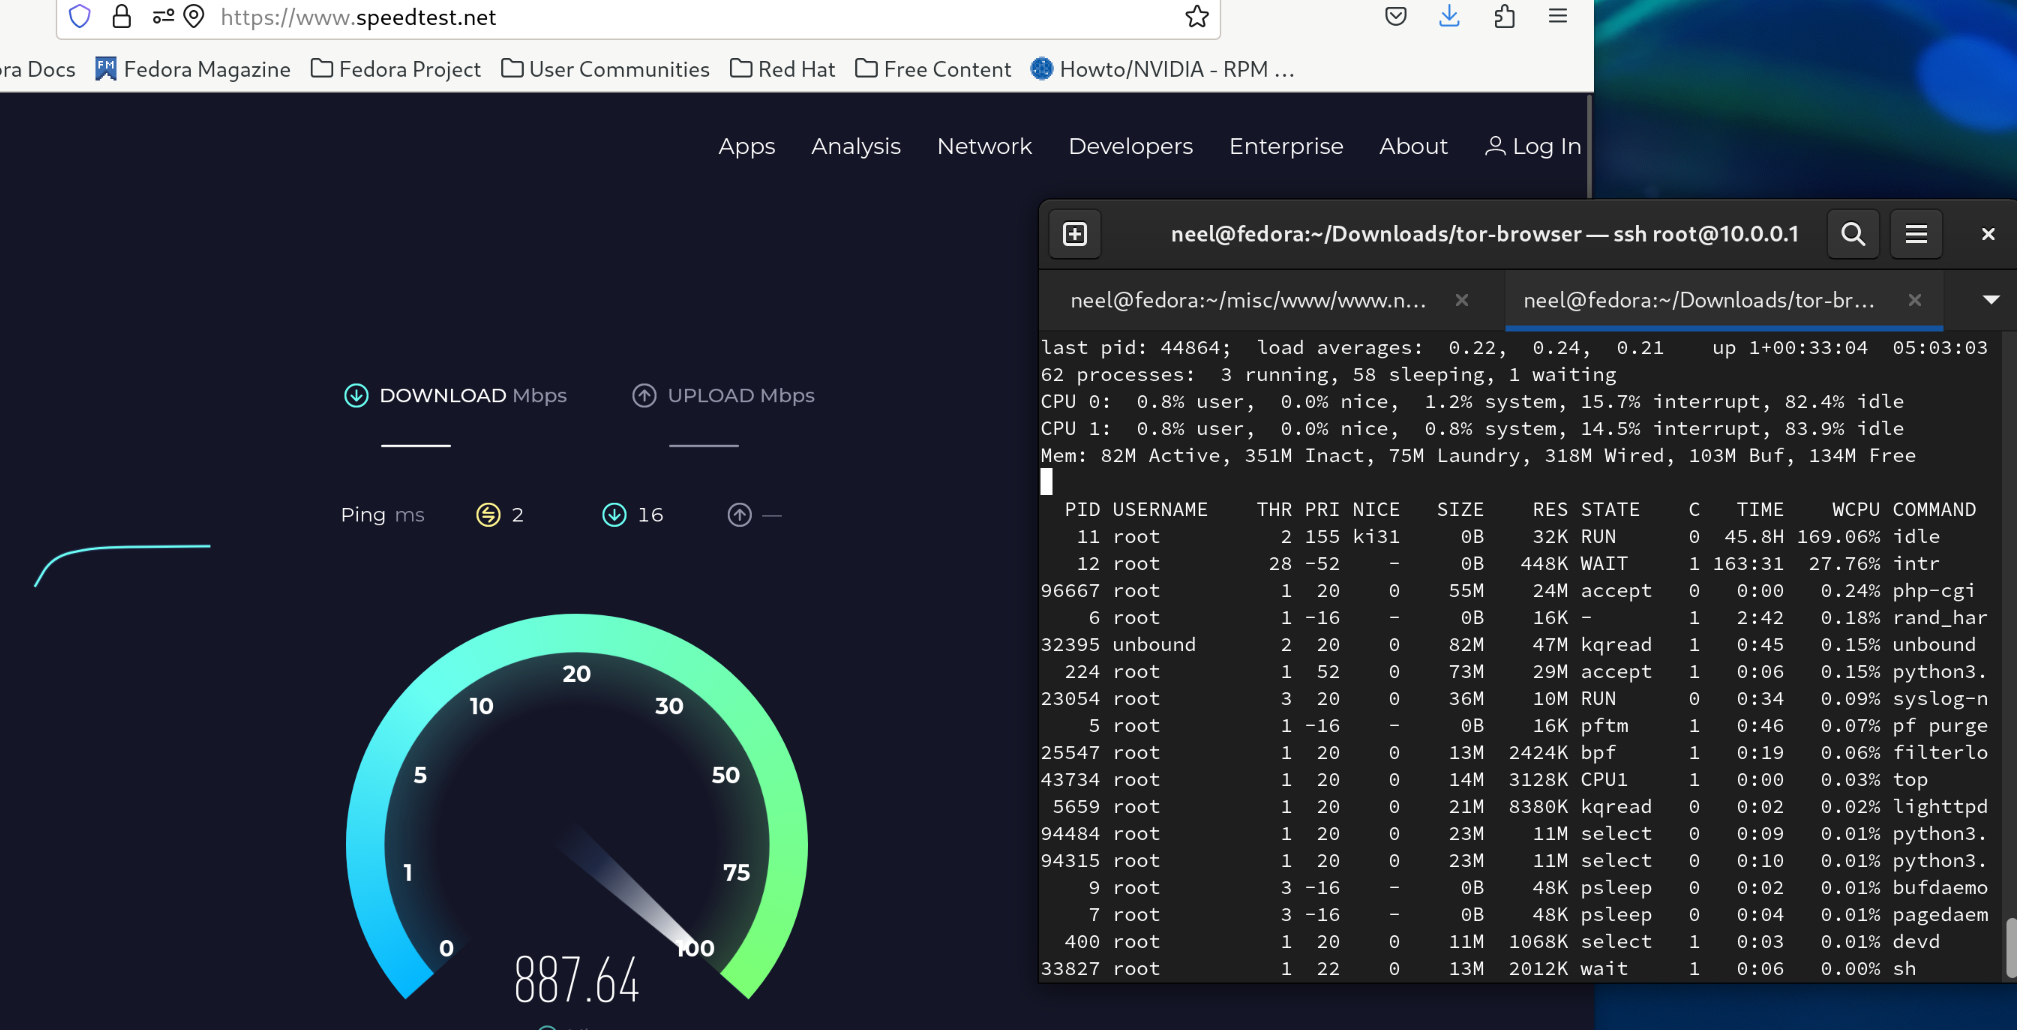Click the unbound username in process list
2017x1030 pixels.
1154,645
